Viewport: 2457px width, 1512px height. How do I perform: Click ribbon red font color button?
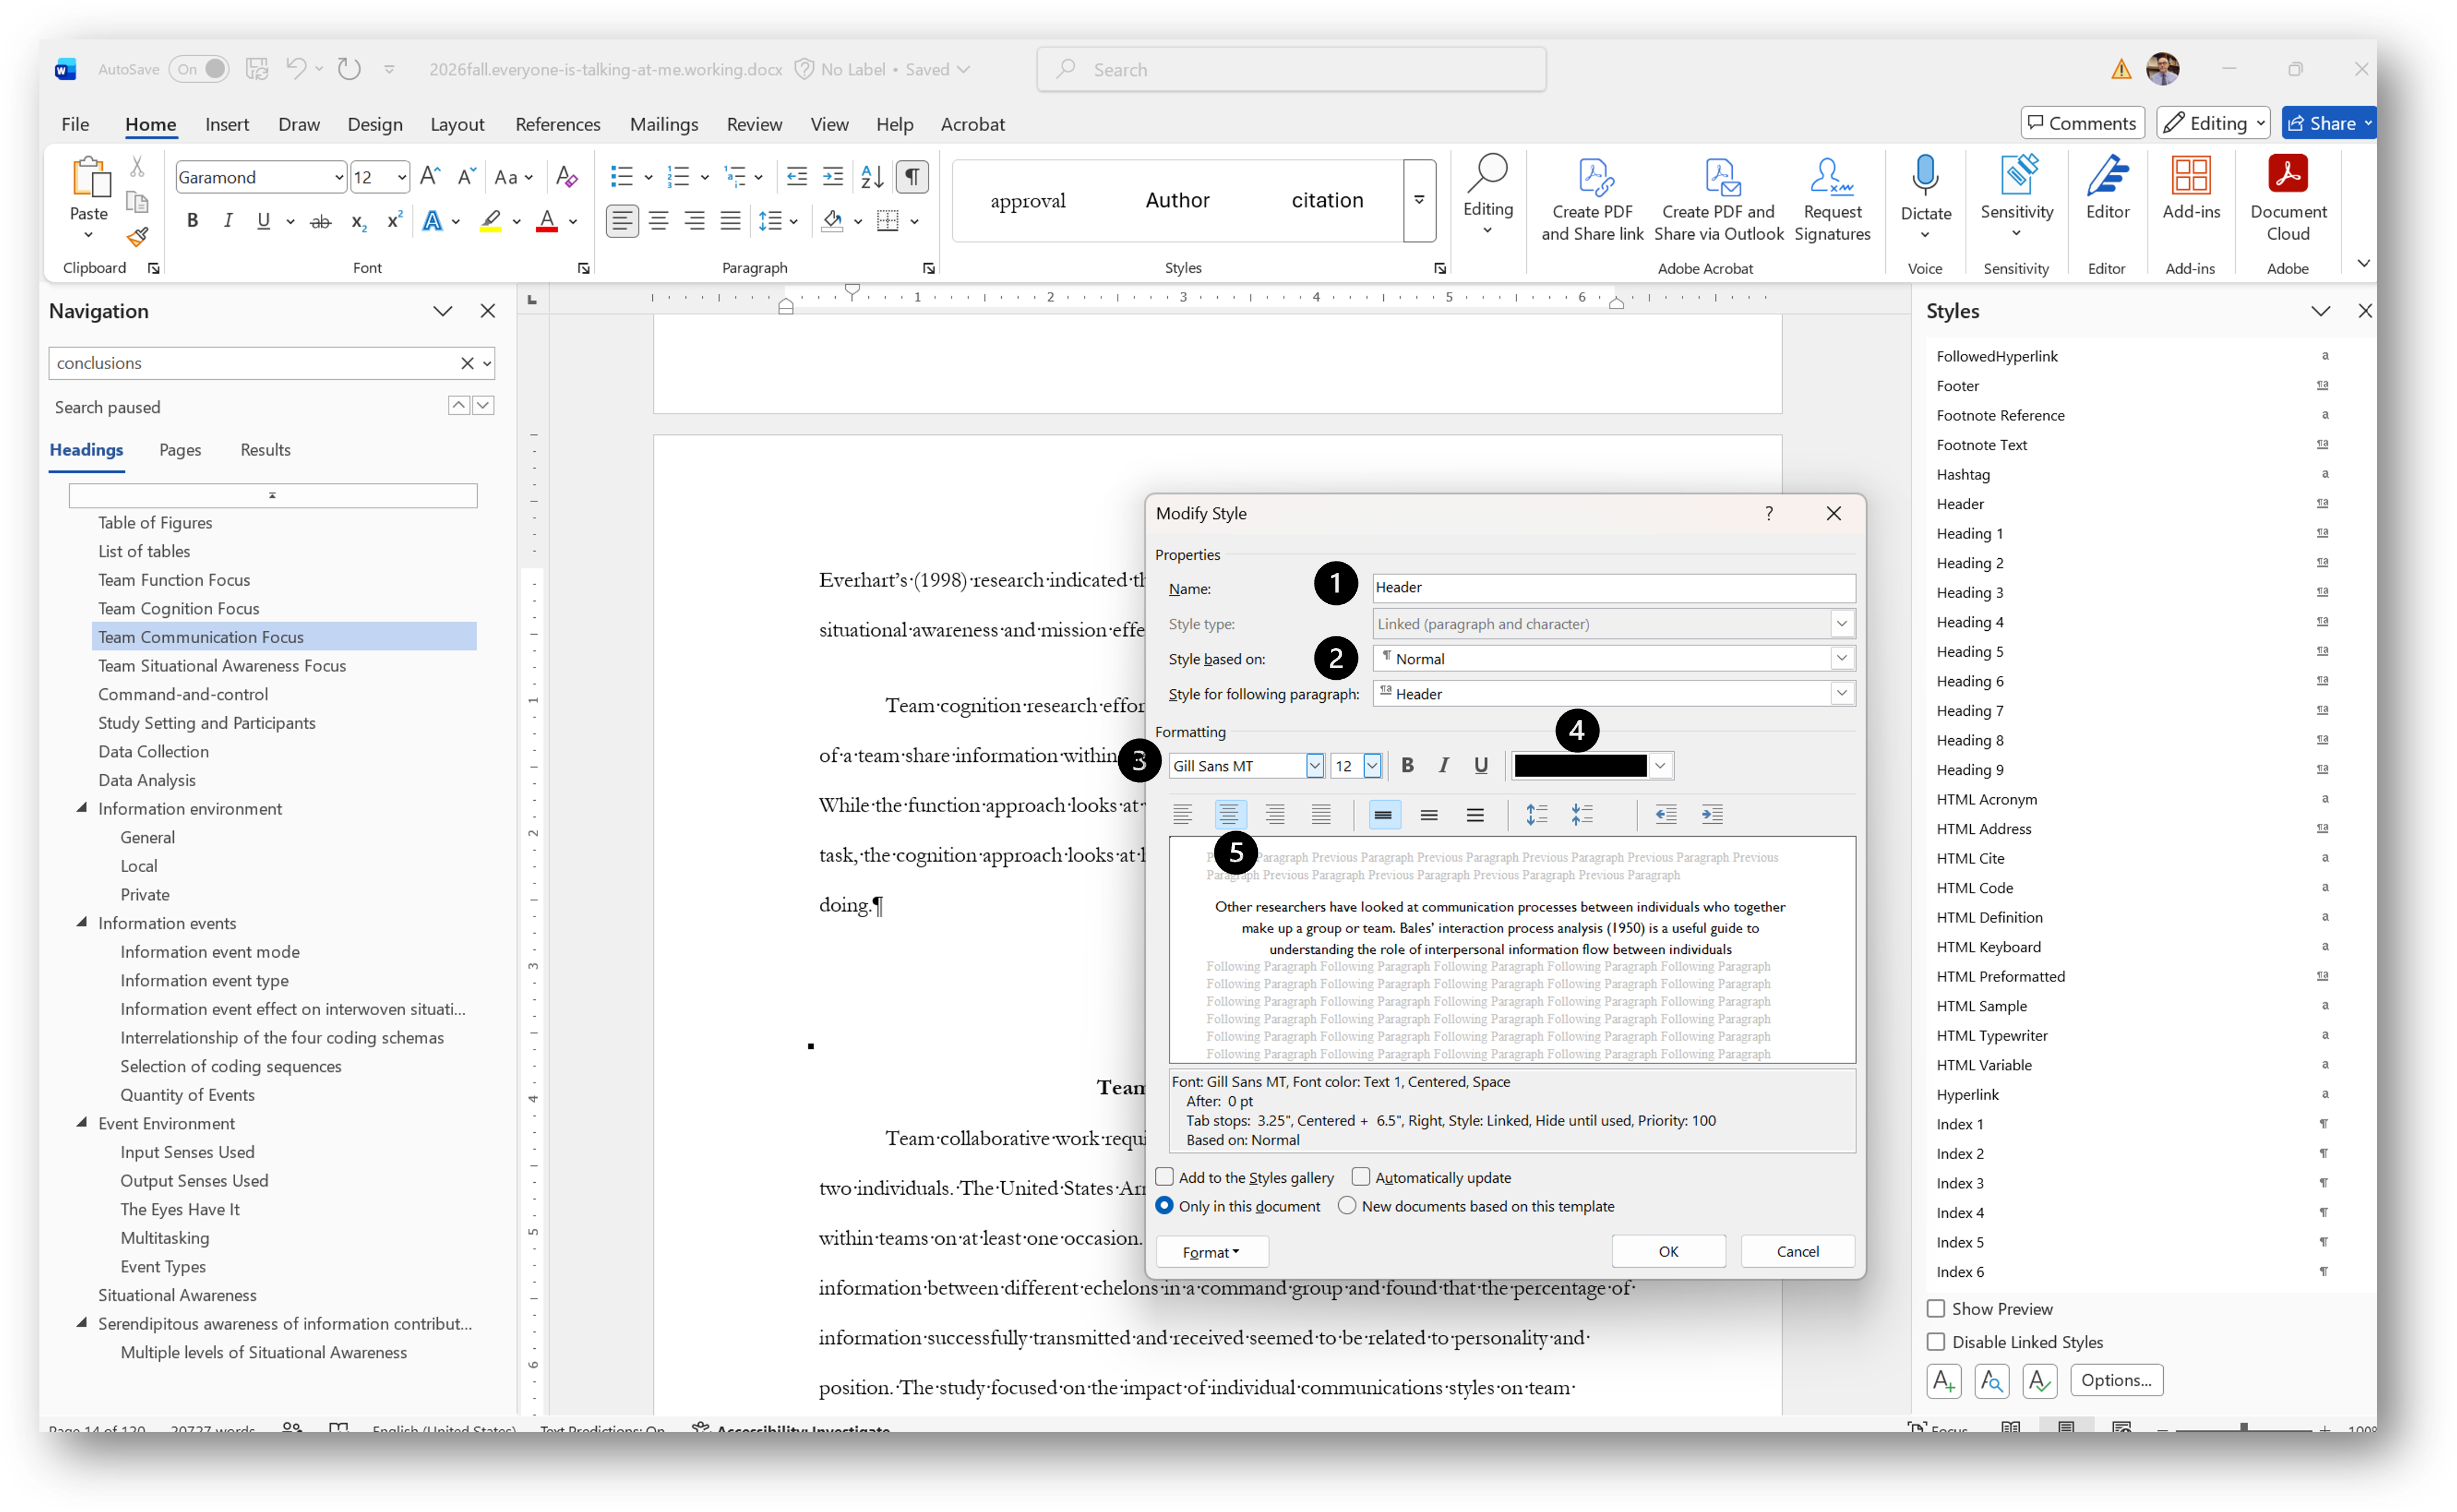[546, 221]
